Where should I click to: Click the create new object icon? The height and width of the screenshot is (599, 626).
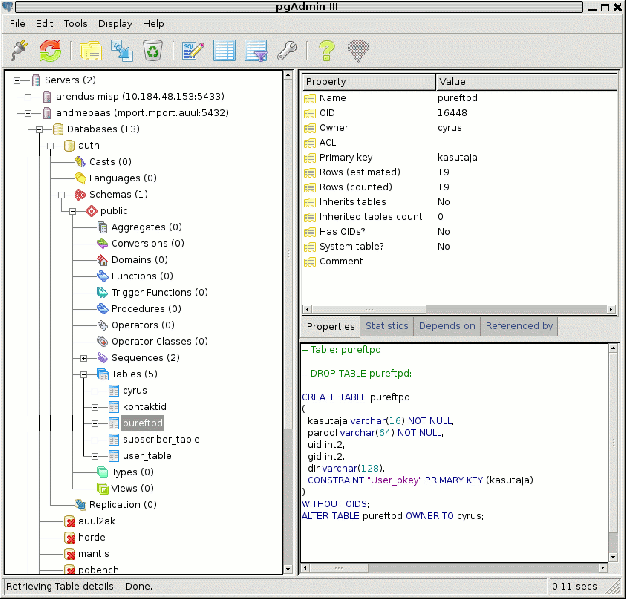(x=122, y=51)
